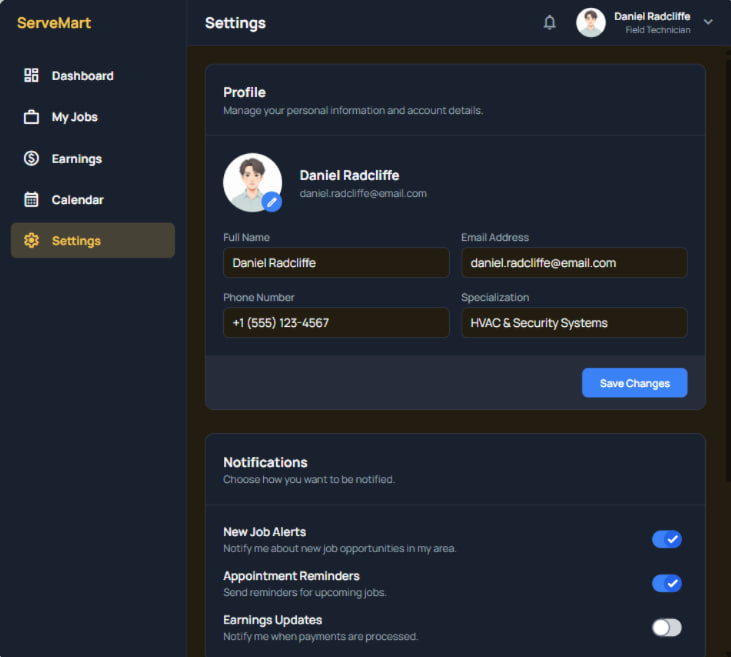The height and width of the screenshot is (657, 731).
Task: Disable New Job Alerts toggle
Action: 666,539
